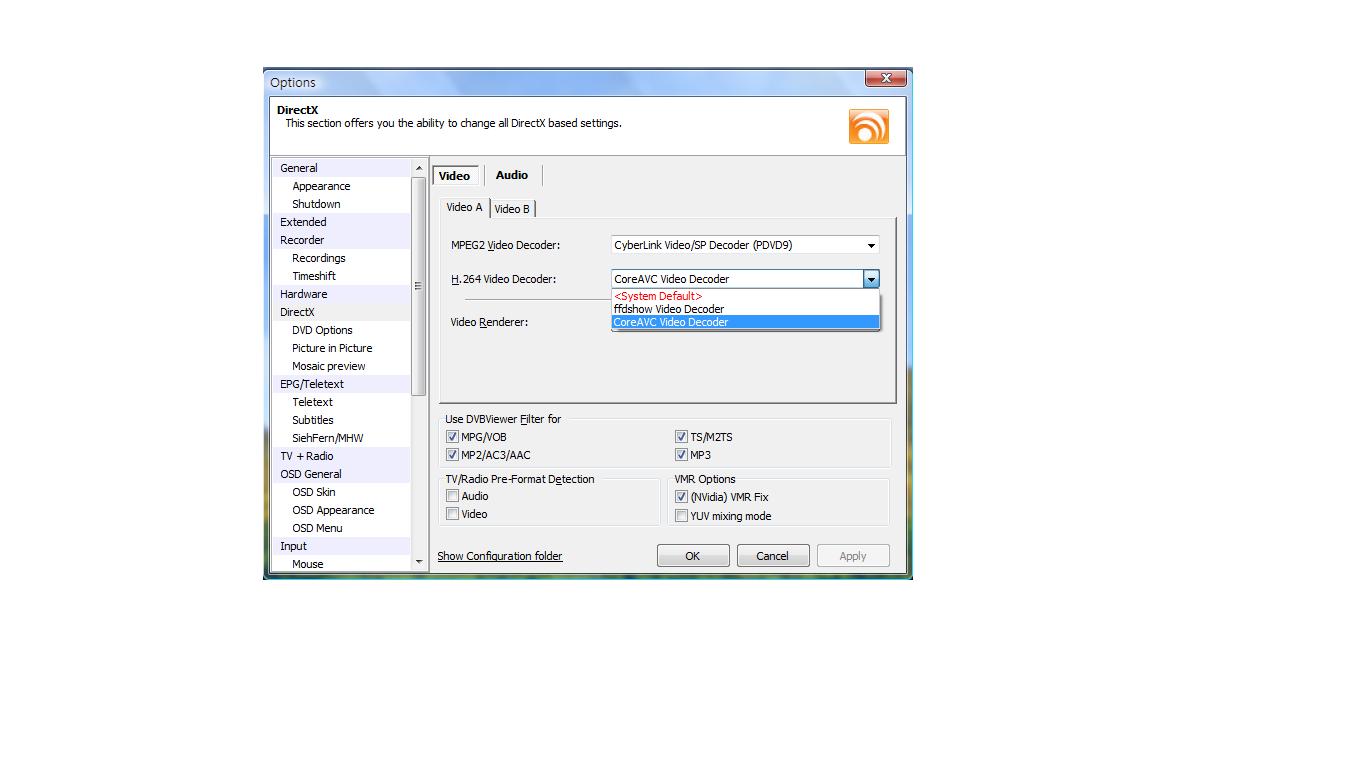
Task: Click the Apply button
Action: point(853,556)
